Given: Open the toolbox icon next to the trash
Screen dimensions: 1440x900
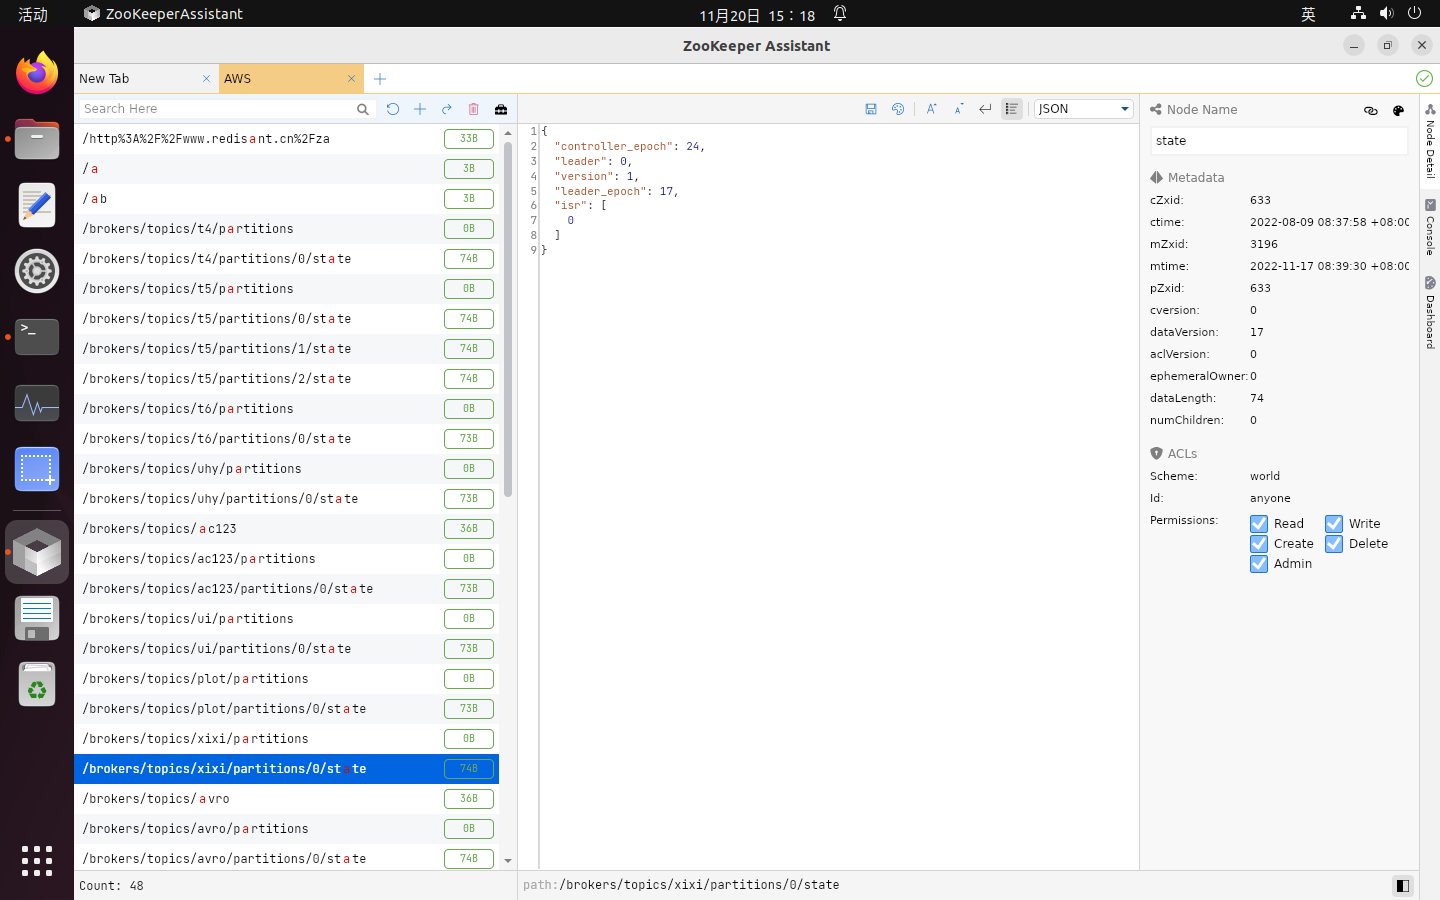Looking at the screenshot, I should [501, 109].
